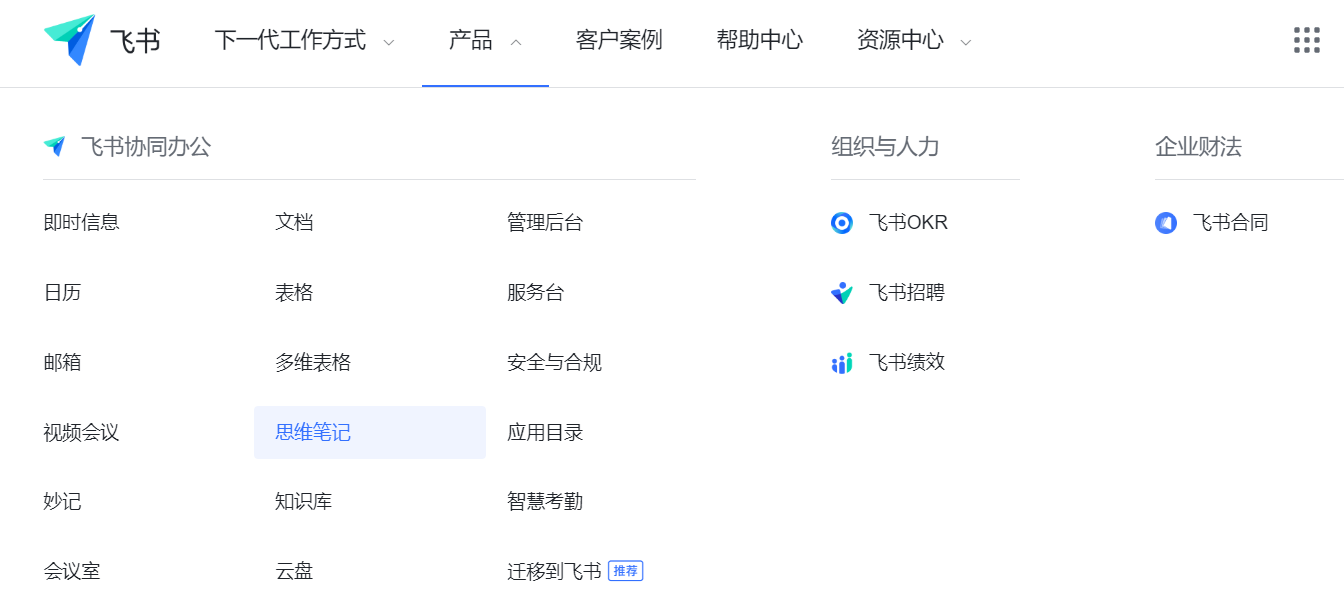1344x616 pixels.
Task: Click the Feishu Performance (飞书绩效) icon
Action: pyautogui.click(x=842, y=363)
